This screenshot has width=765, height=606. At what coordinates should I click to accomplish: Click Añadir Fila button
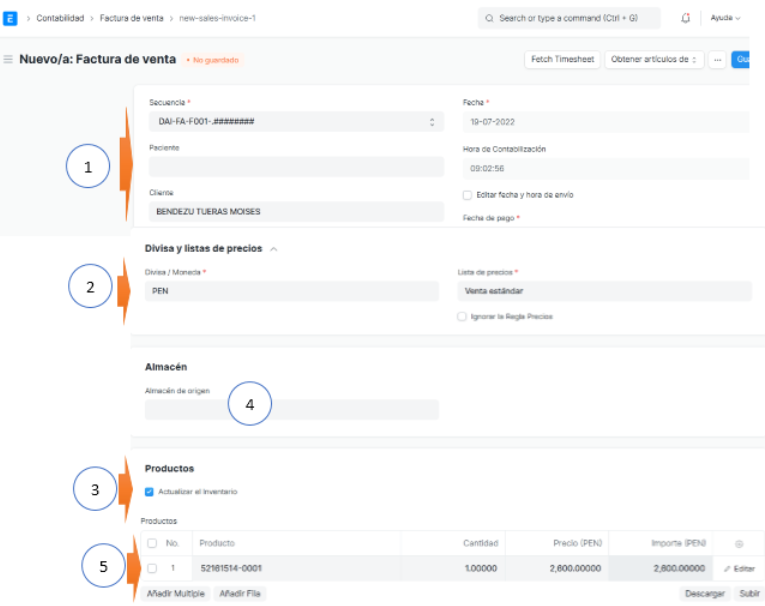[240, 594]
